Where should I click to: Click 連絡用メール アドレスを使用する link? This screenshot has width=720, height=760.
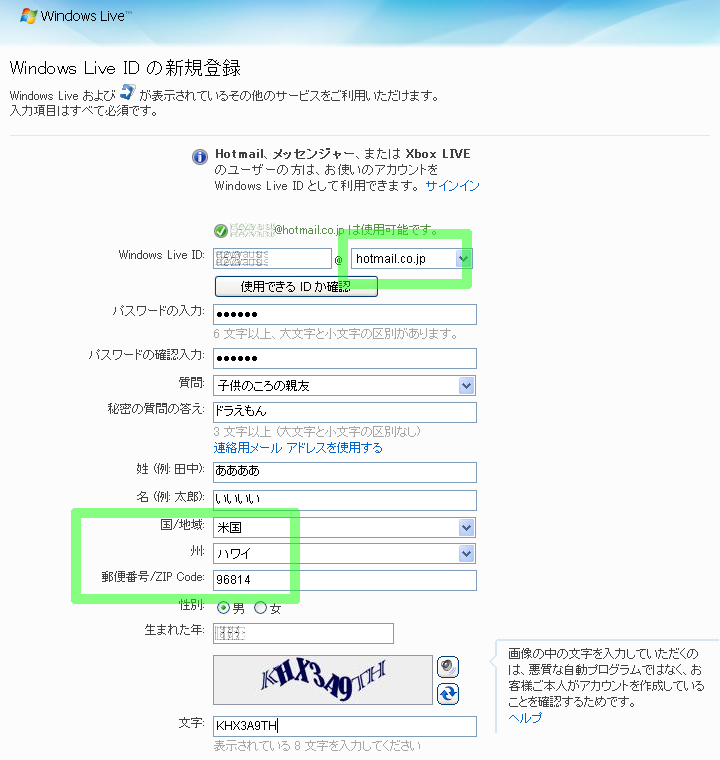[x=298, y=448]
